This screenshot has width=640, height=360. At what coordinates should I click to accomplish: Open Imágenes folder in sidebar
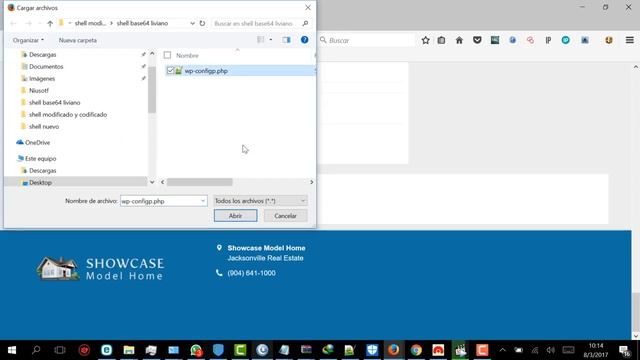tap(42, 79)
